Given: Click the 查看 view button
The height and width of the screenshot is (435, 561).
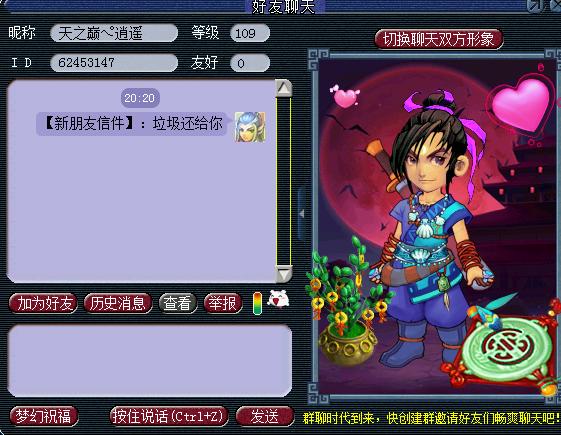Looking at the screenshot, I should click(177, 303).
